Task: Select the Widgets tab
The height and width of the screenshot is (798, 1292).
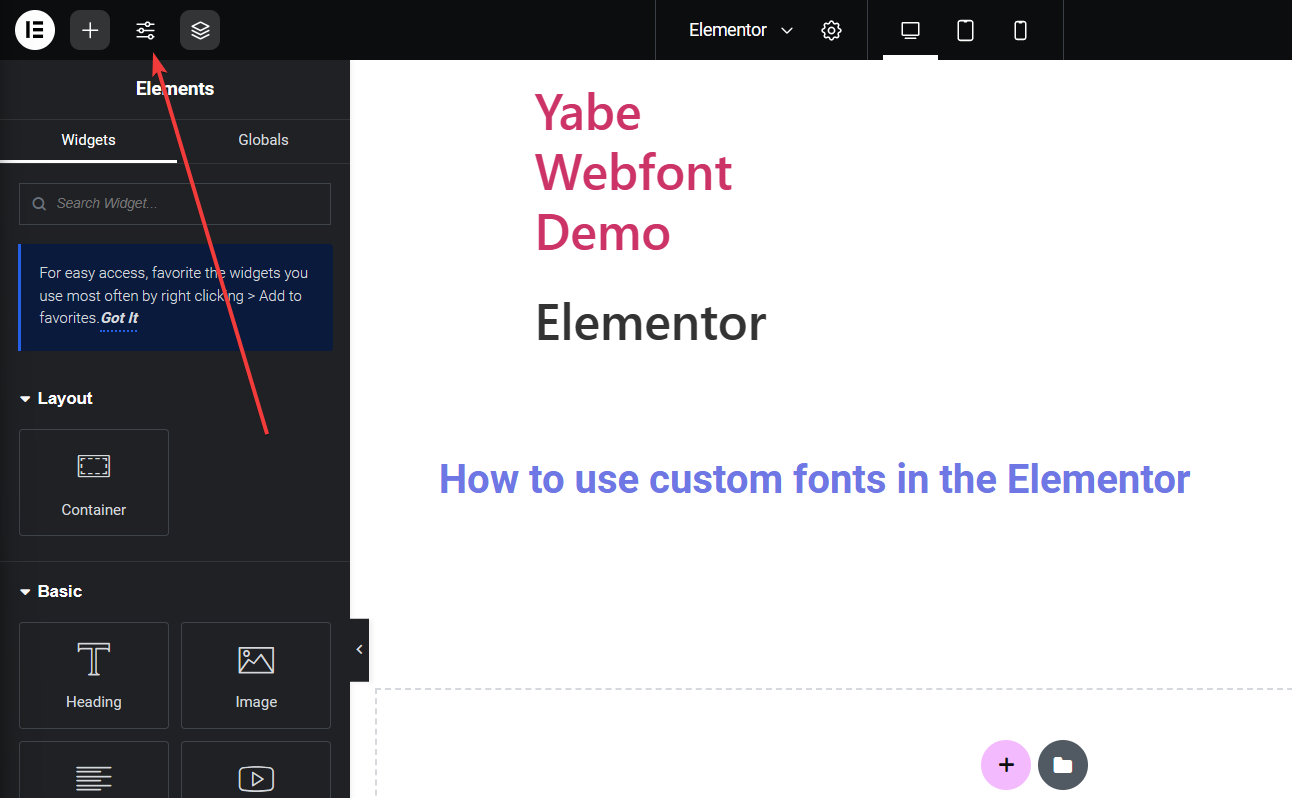Action: [x=88, y=140]
